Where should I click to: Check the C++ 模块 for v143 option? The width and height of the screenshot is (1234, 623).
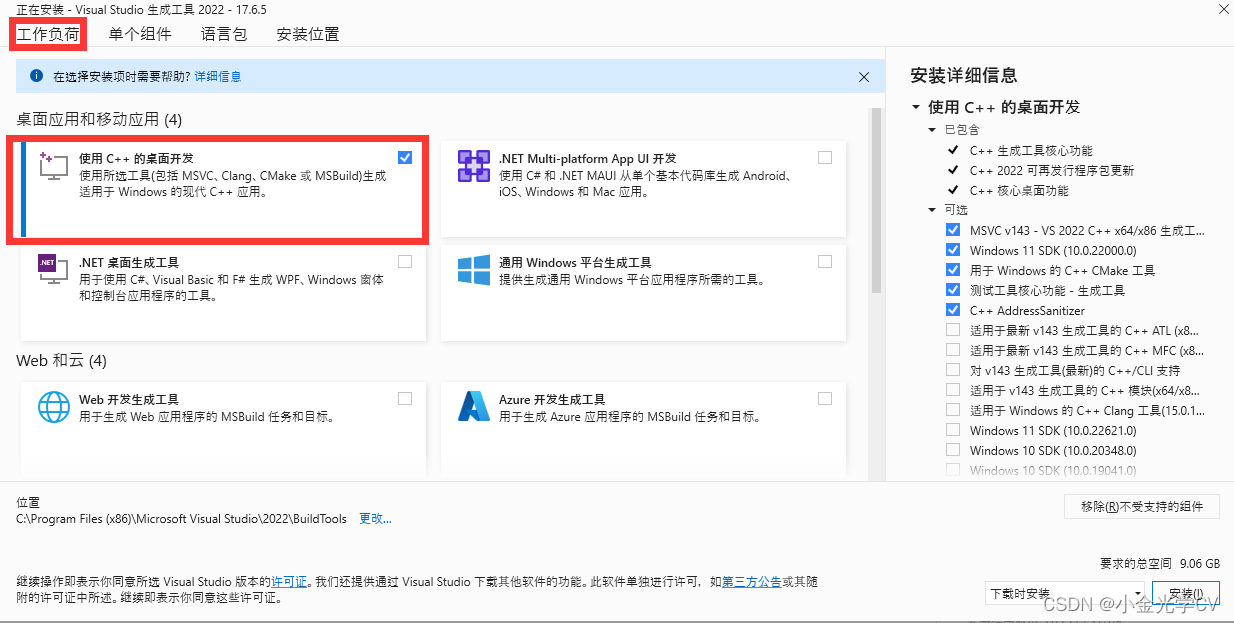point(952,390)
